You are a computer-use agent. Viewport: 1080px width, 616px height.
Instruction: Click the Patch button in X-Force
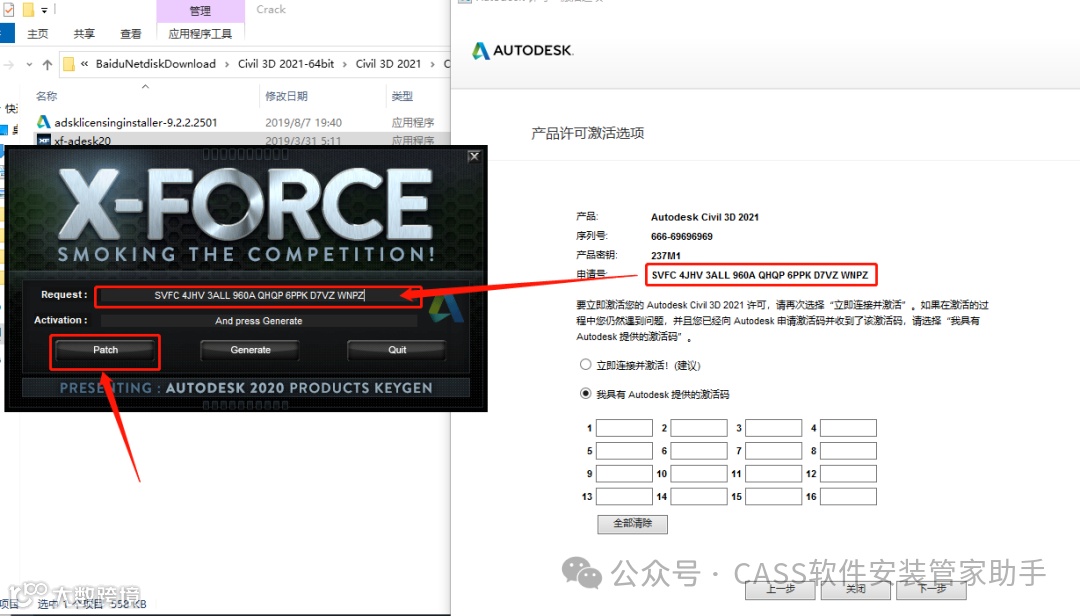click(105, 350)
